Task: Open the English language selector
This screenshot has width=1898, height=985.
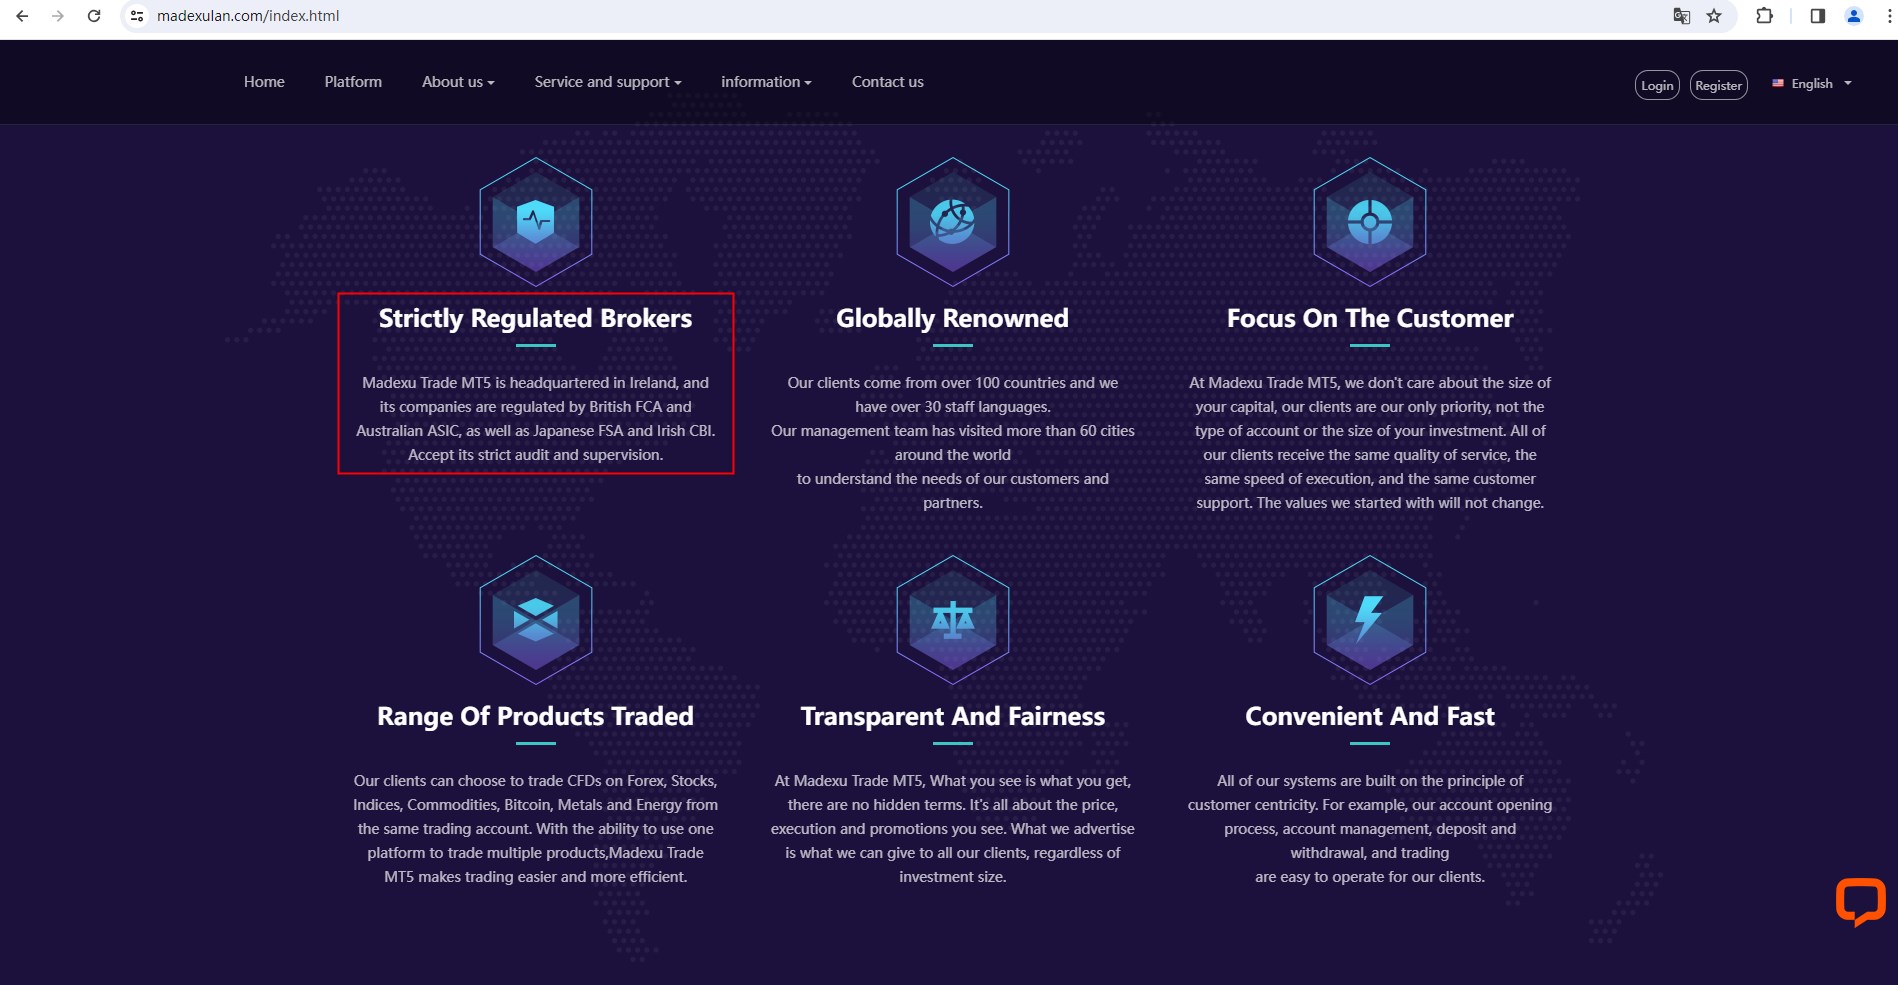Action: [1812, 84]
